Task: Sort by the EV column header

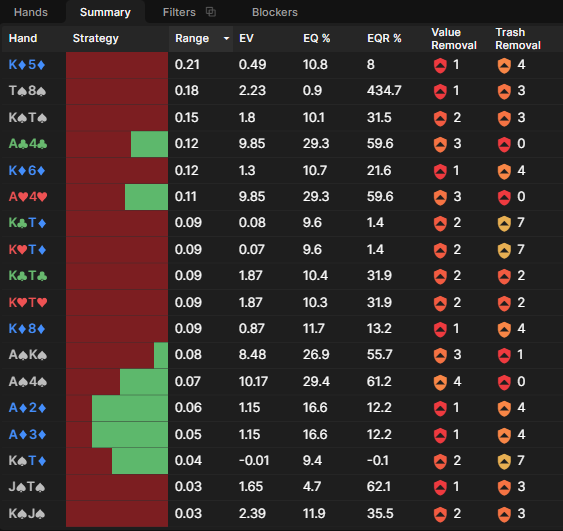Action: [246, 38]
